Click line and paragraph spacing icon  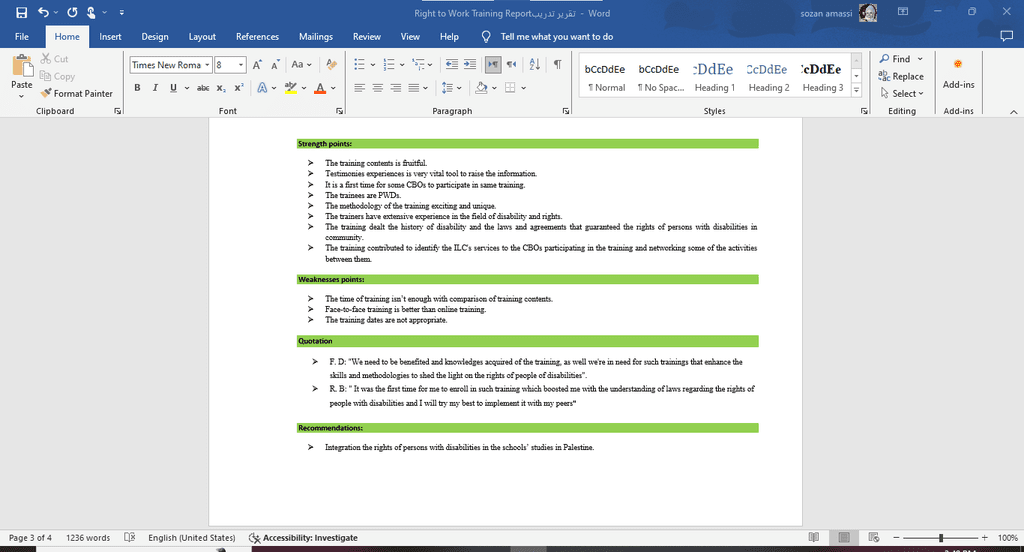447,88
